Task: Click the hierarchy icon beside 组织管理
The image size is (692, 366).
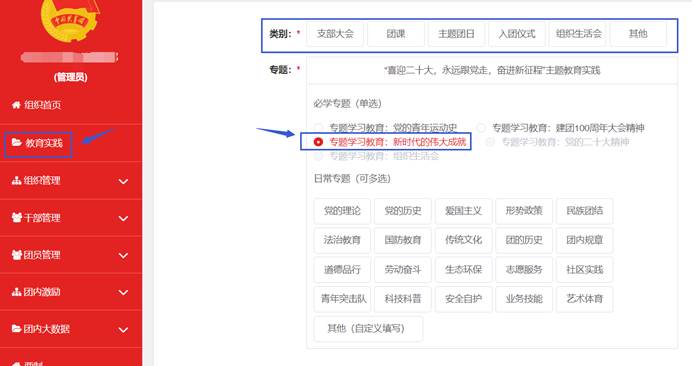Action: (x=16, y=181)
